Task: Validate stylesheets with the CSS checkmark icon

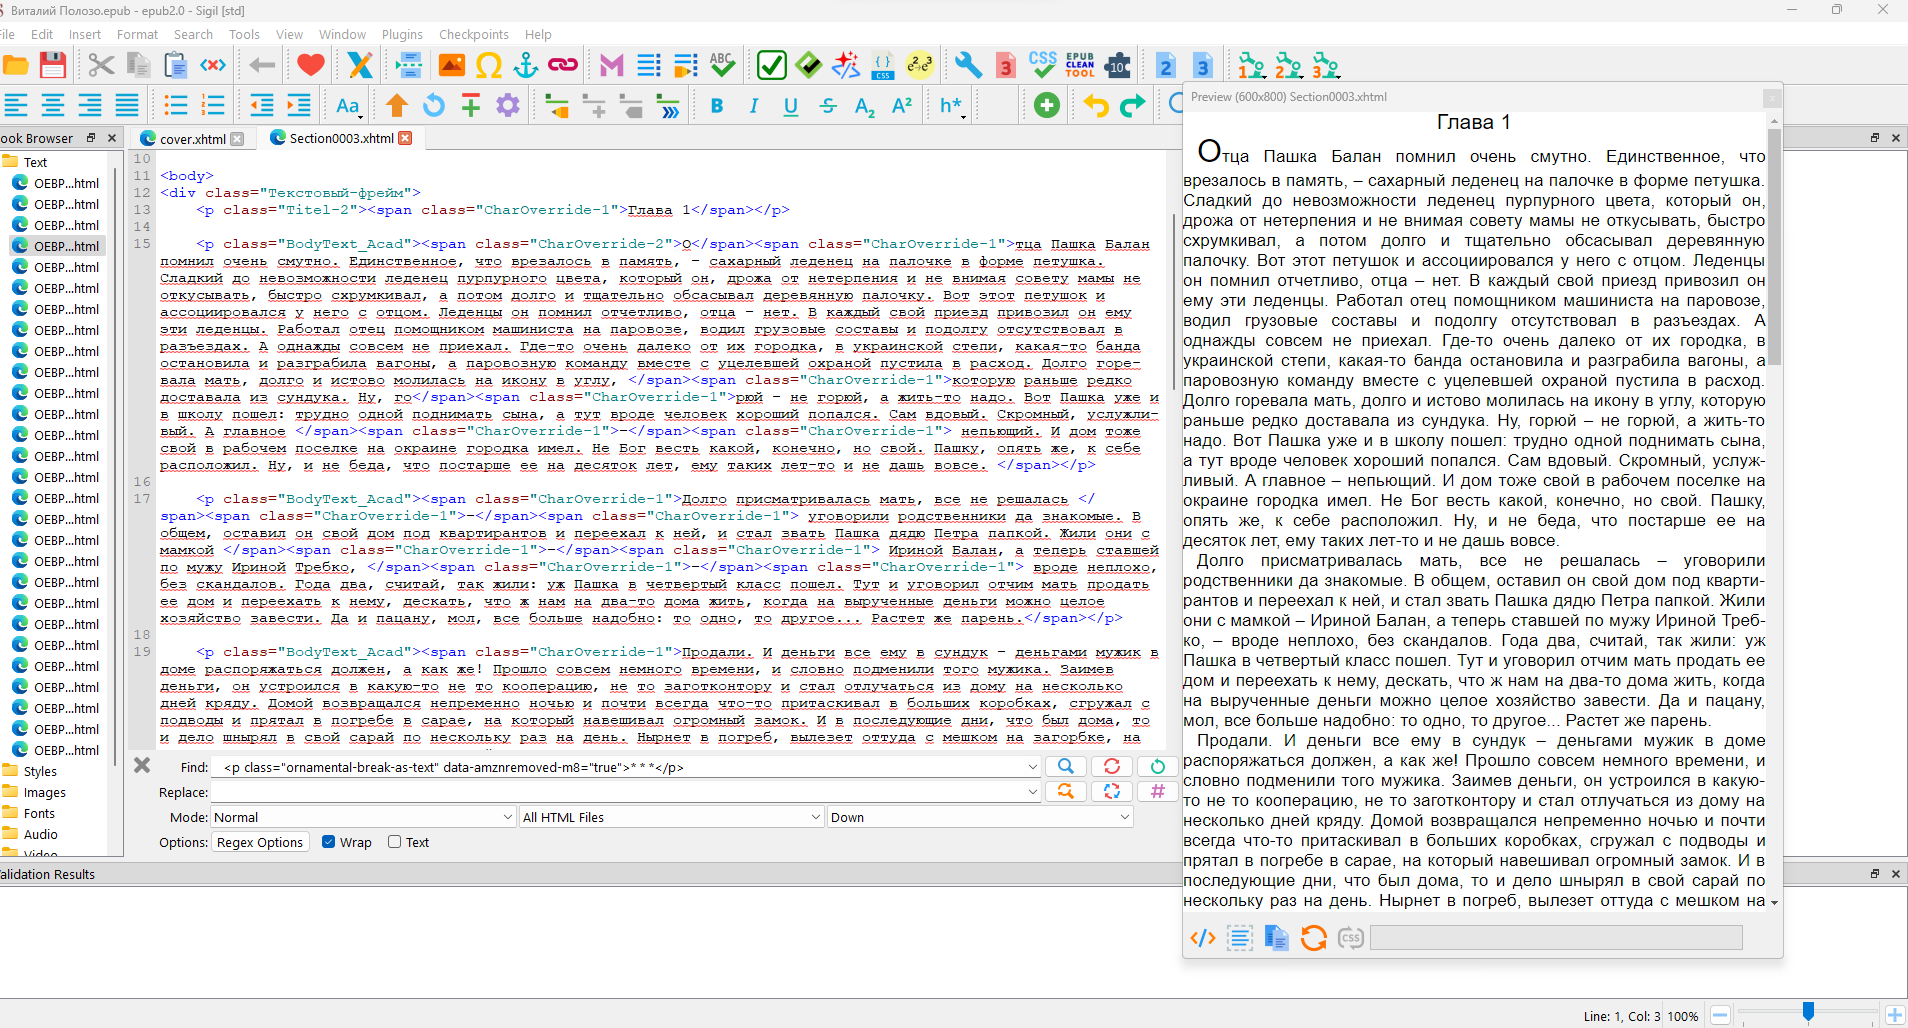Action: [x=1043, y=66]
